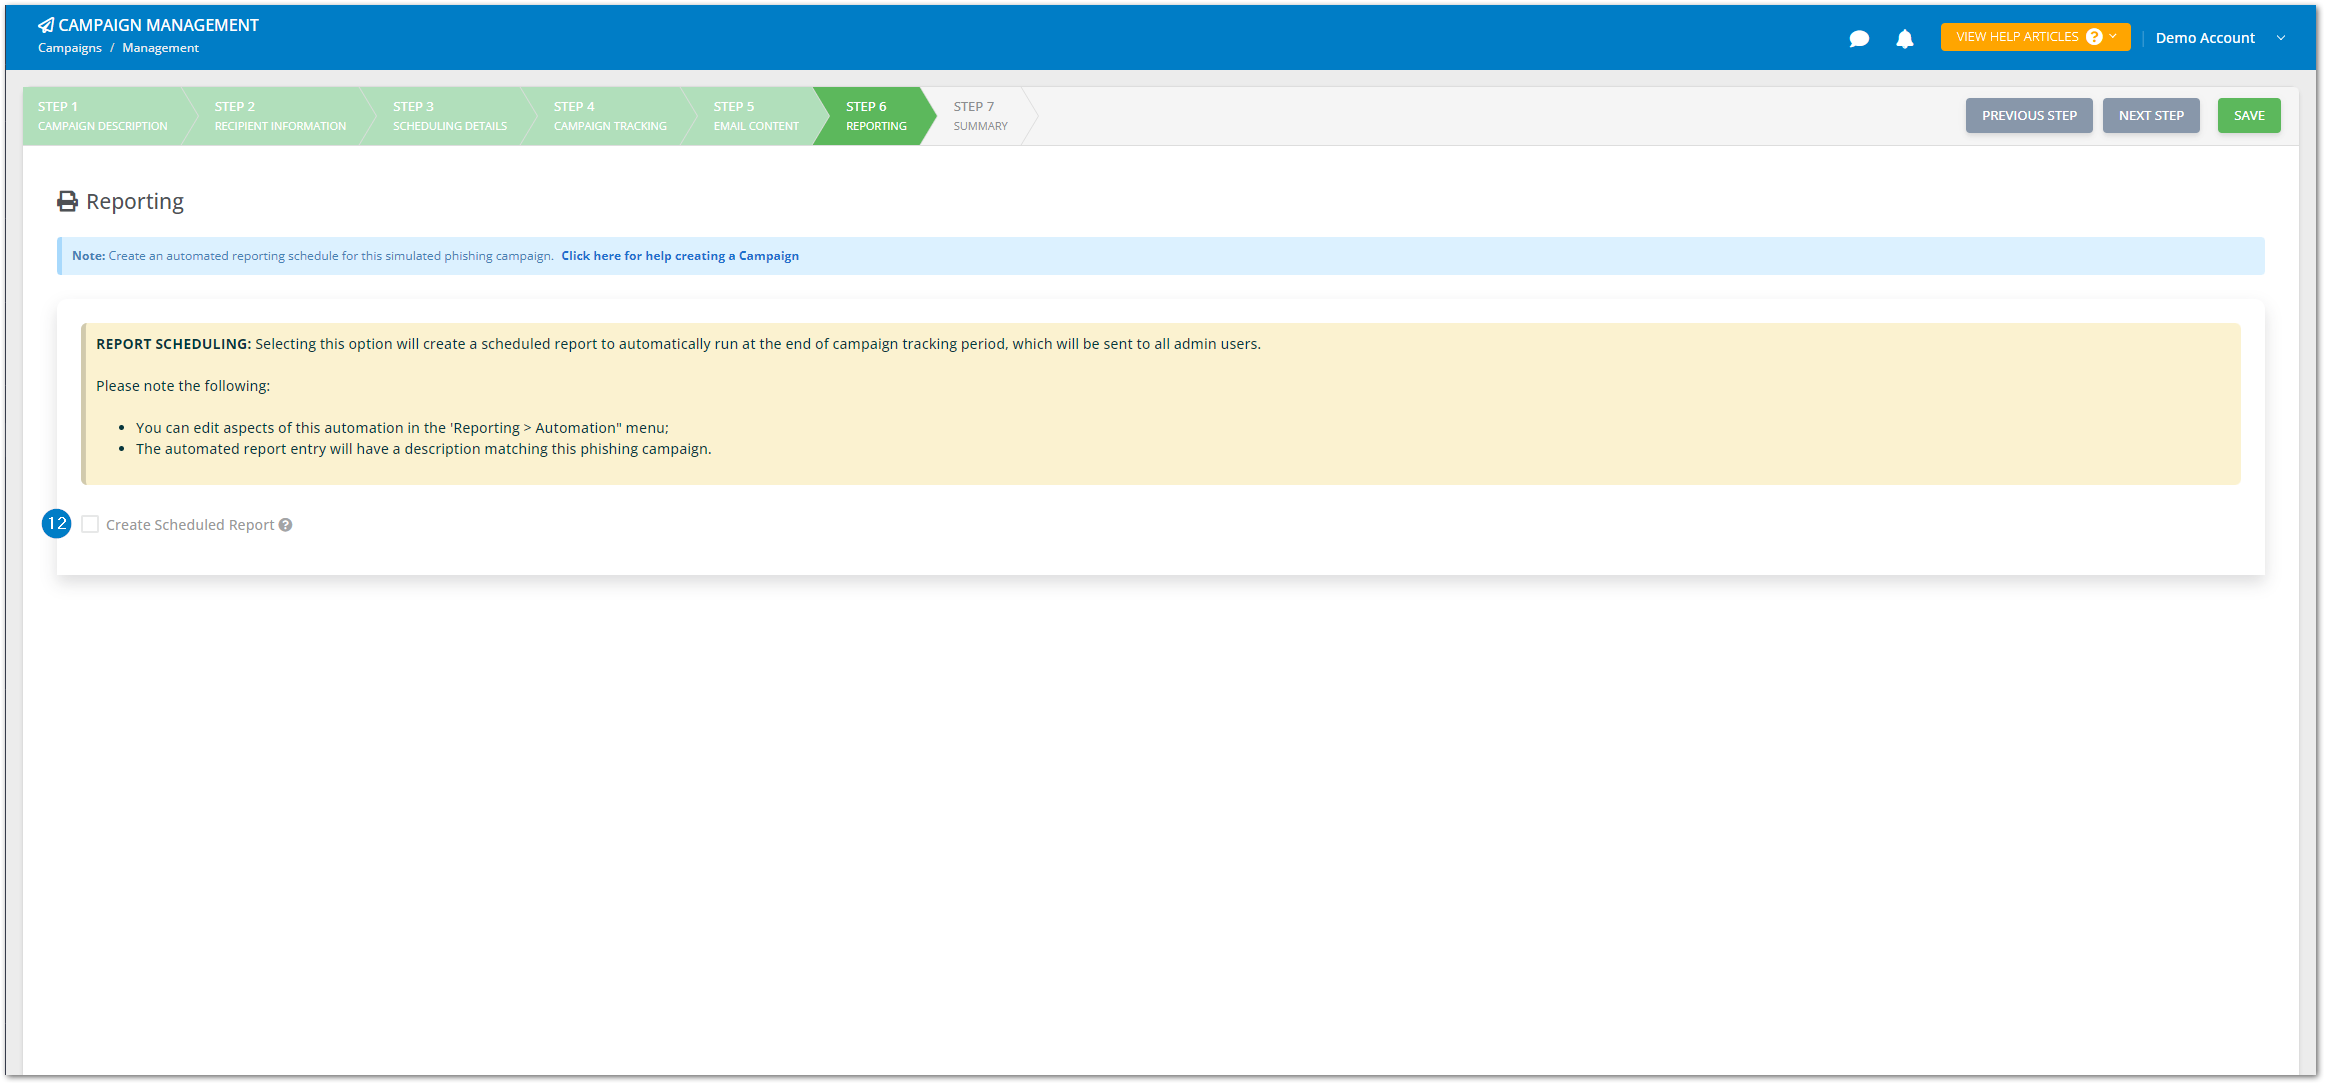Open the campaign creation help link
The width and height of the screenshot is (2325, 1084).
680,256
